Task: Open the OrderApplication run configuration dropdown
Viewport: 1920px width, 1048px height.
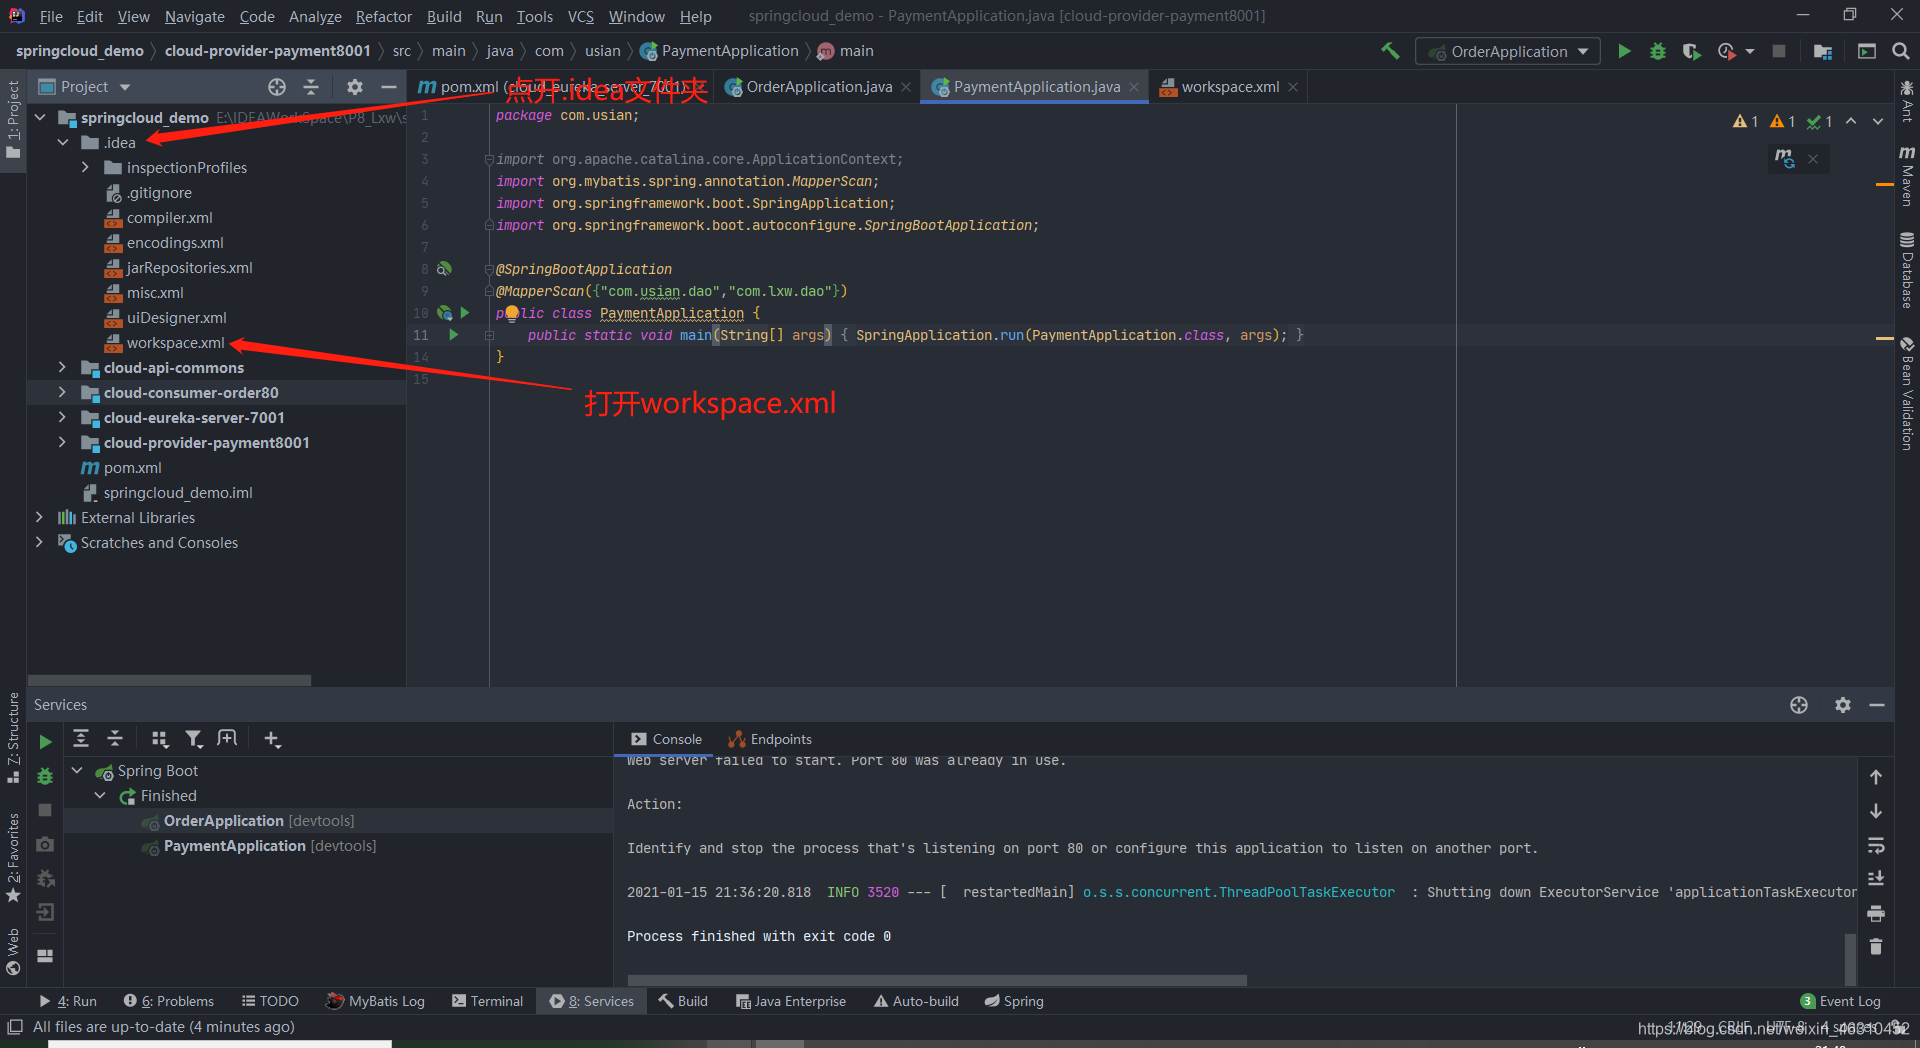Action: pyautogui.click(x=1583, y=51)
